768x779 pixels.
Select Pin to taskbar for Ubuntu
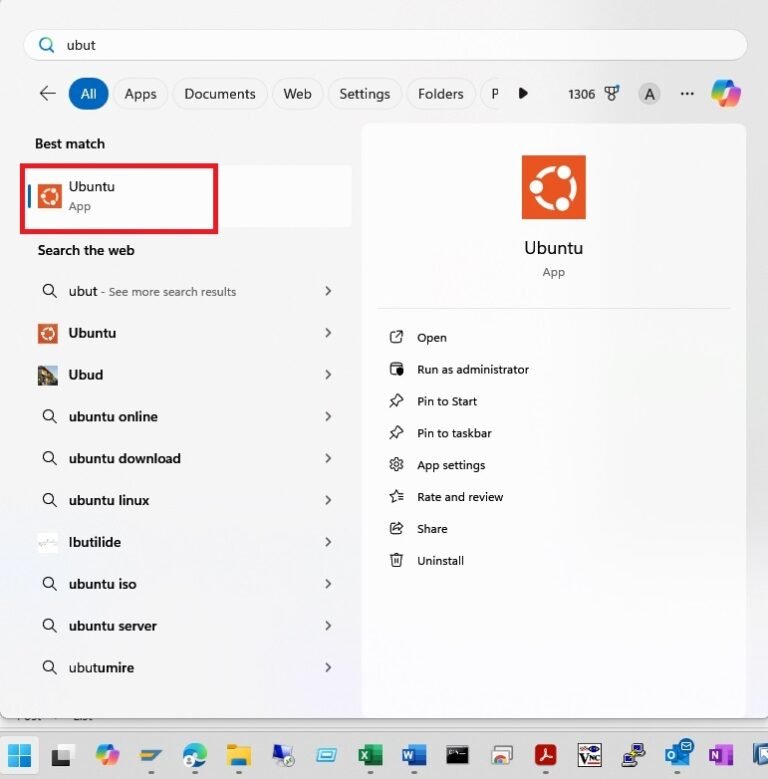tap(454, 433)
